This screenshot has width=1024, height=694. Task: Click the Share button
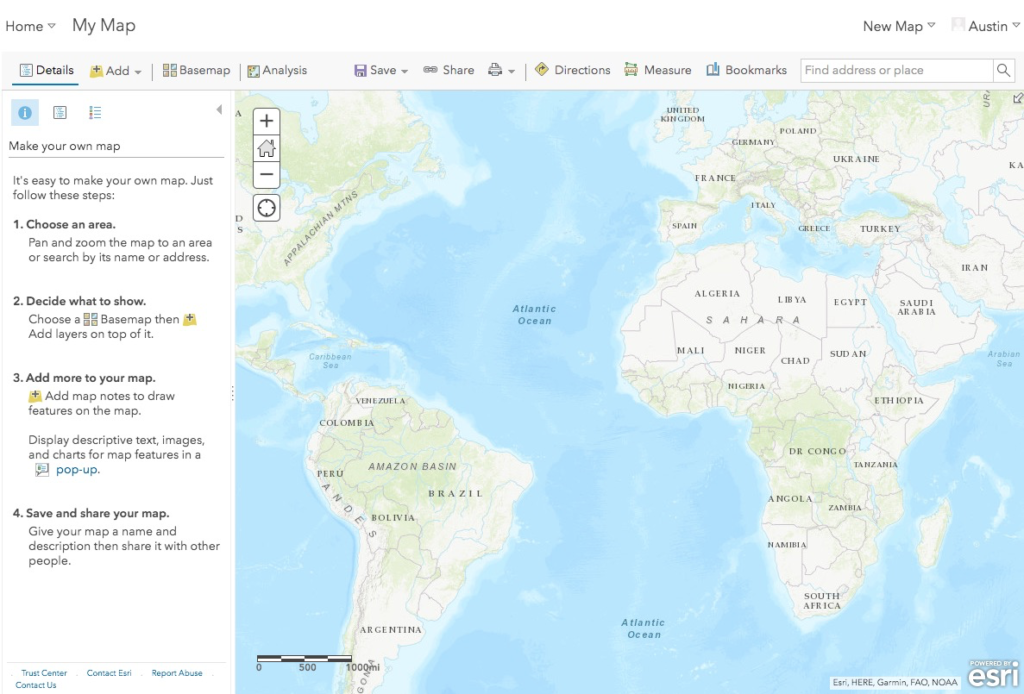pyautogui.click(x=448, y=70)
